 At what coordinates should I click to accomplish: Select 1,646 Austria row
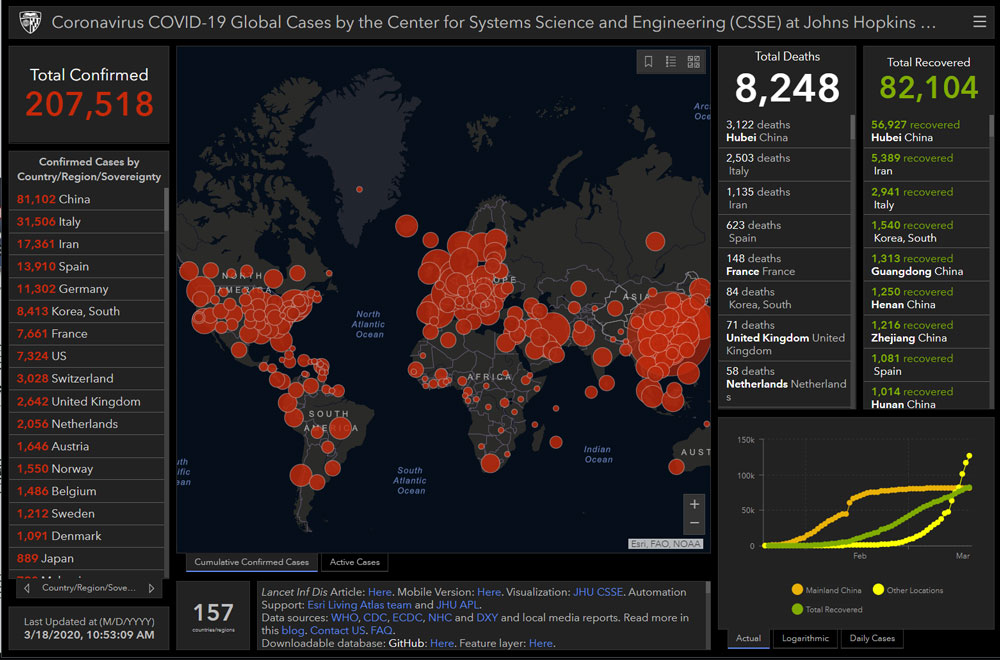point(87,446)
